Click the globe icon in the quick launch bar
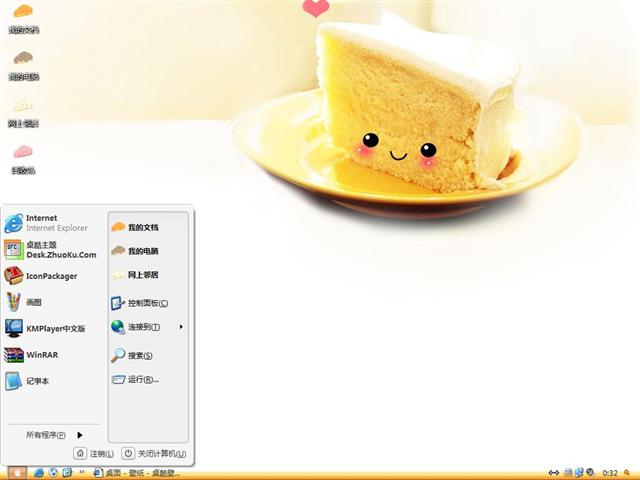 (x=53, y=472)
